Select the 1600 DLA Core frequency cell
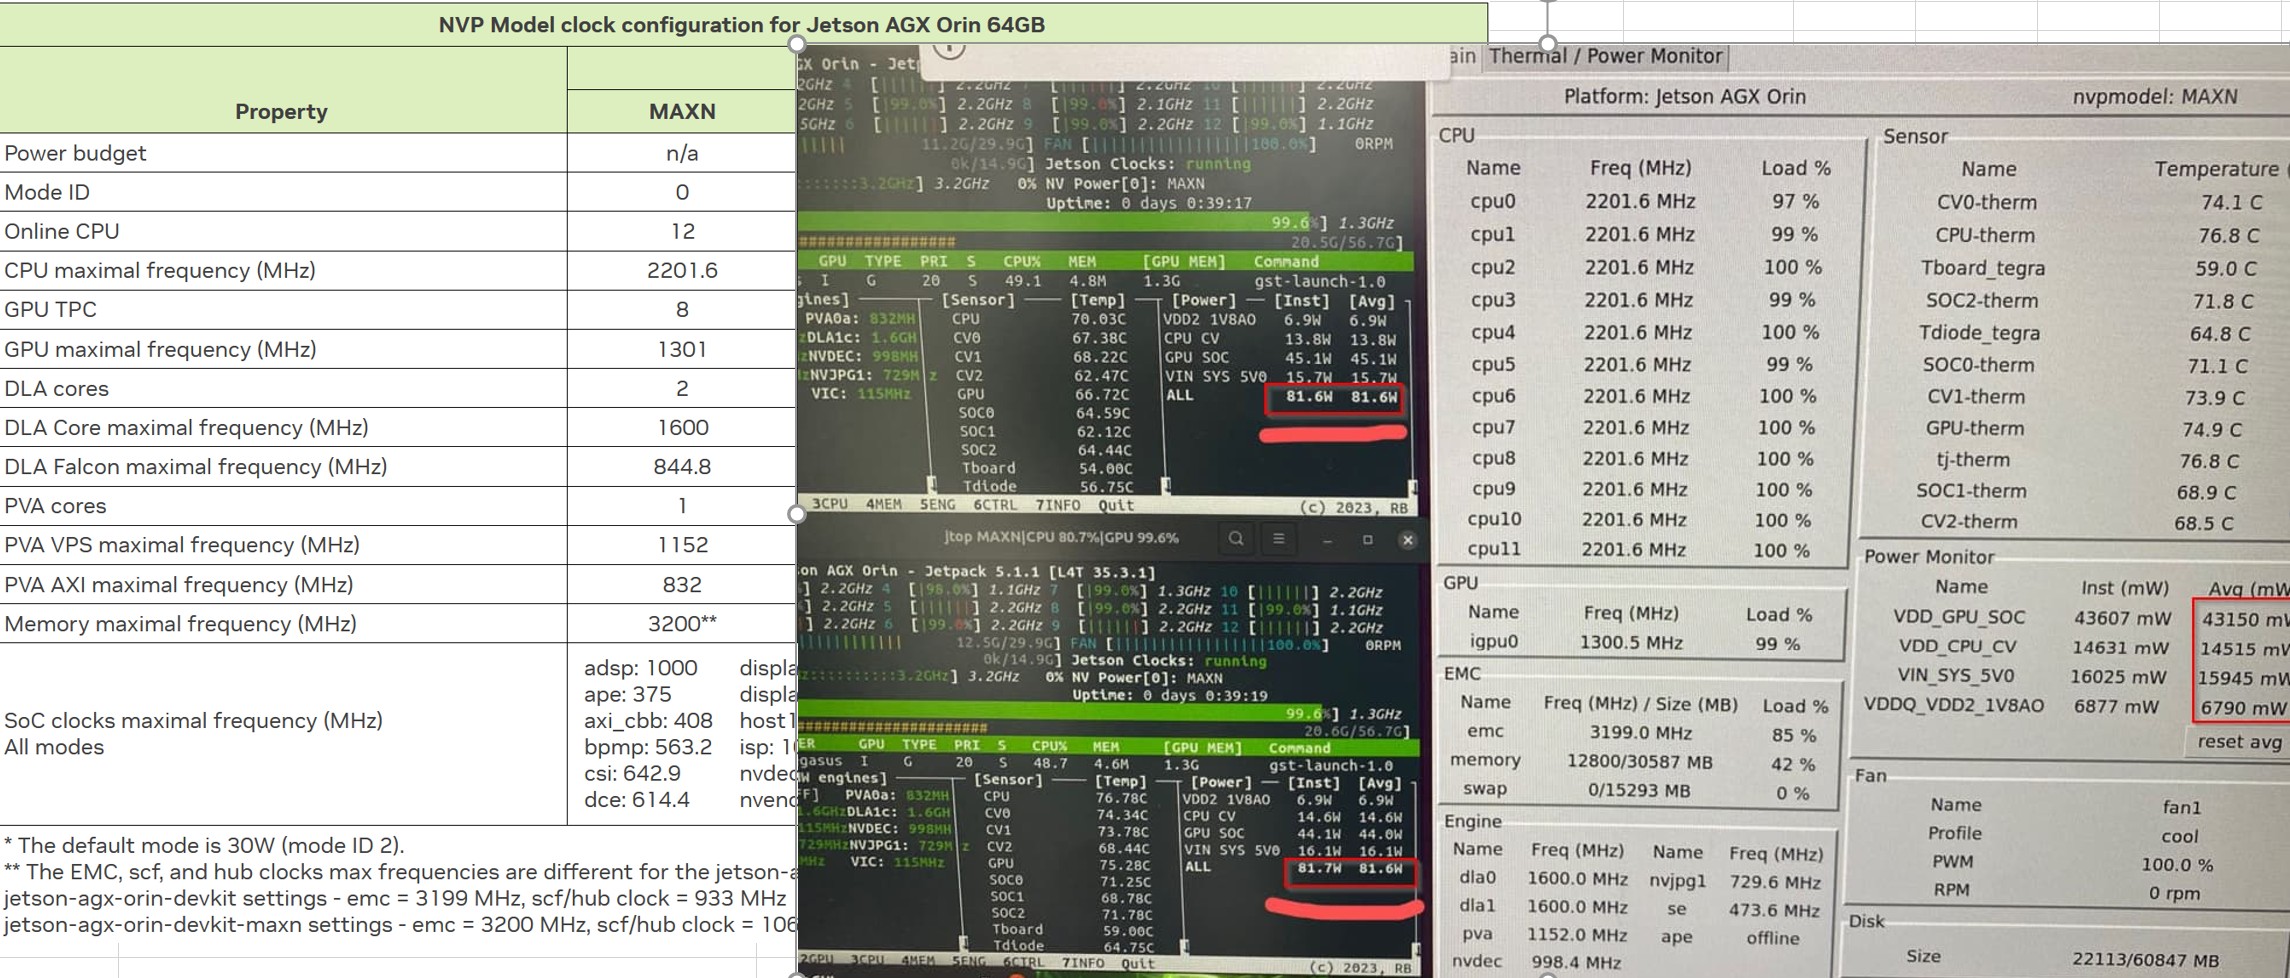This screenshot has height=978, width=2290. pyautogui.click(x=682, y=427)
